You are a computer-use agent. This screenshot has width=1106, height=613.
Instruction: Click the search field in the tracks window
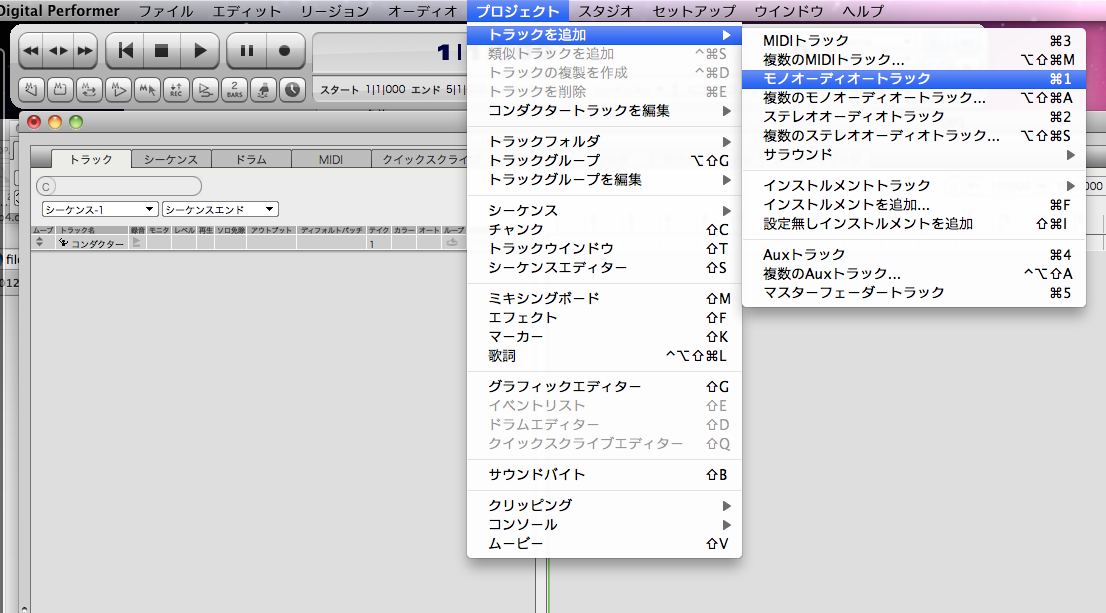(118, 186)
